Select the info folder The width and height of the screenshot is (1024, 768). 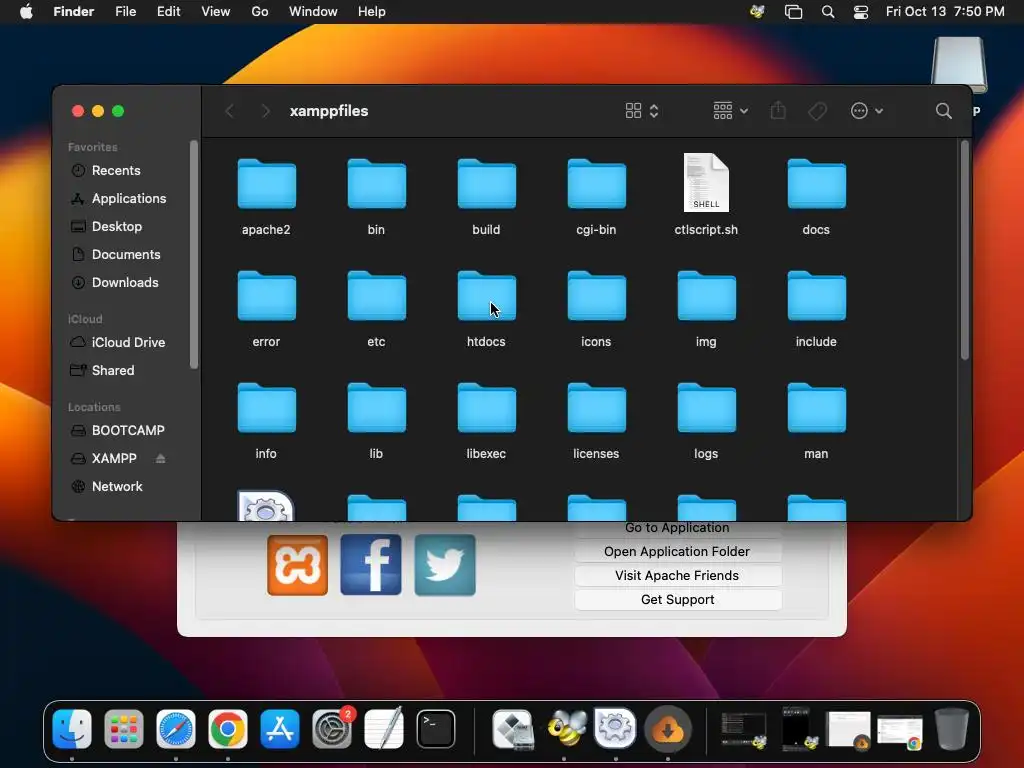(x=266, y=409)
